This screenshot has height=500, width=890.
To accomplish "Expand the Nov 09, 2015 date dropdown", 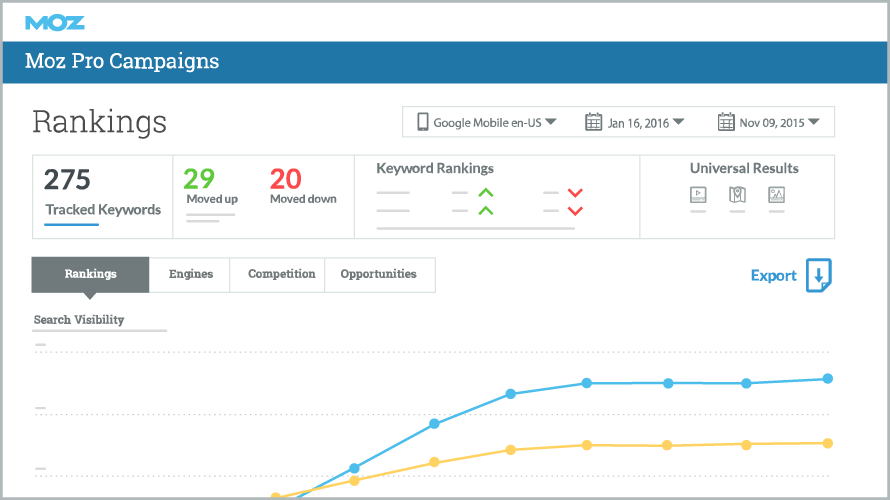I will [x=813, y=122].
